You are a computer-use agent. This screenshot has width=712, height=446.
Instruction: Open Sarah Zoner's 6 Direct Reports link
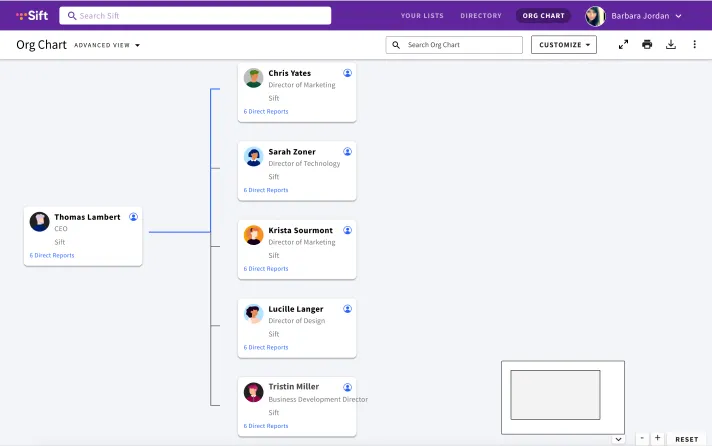pos(266,190)
